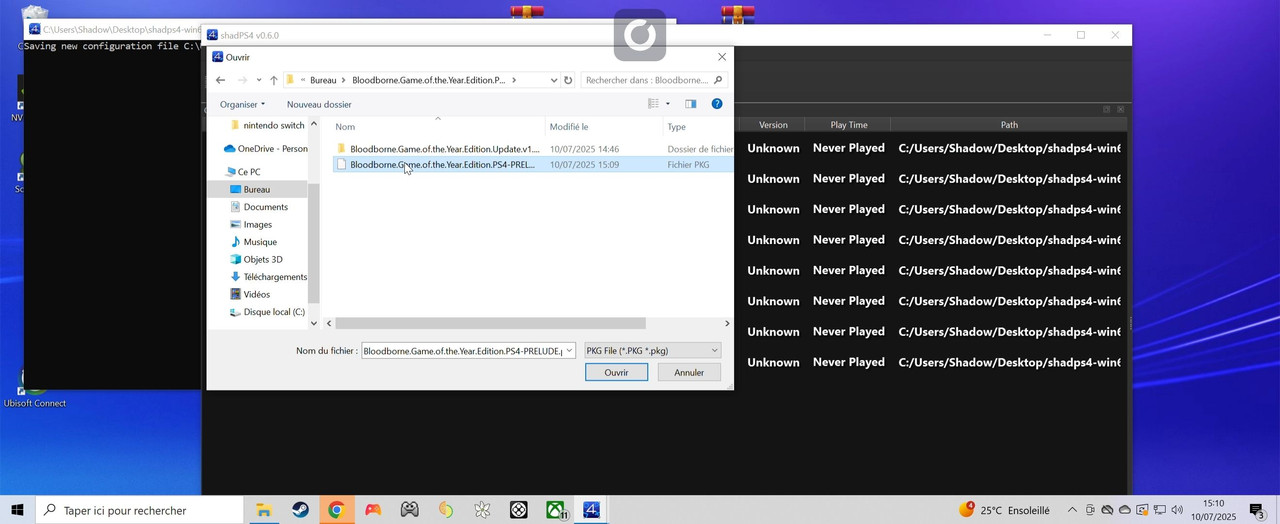This screenshot has height=524, width=1280.
Task: Open the '25°C Ensoleillé' weather widget in the taskbar
Action: point(1004,510)
